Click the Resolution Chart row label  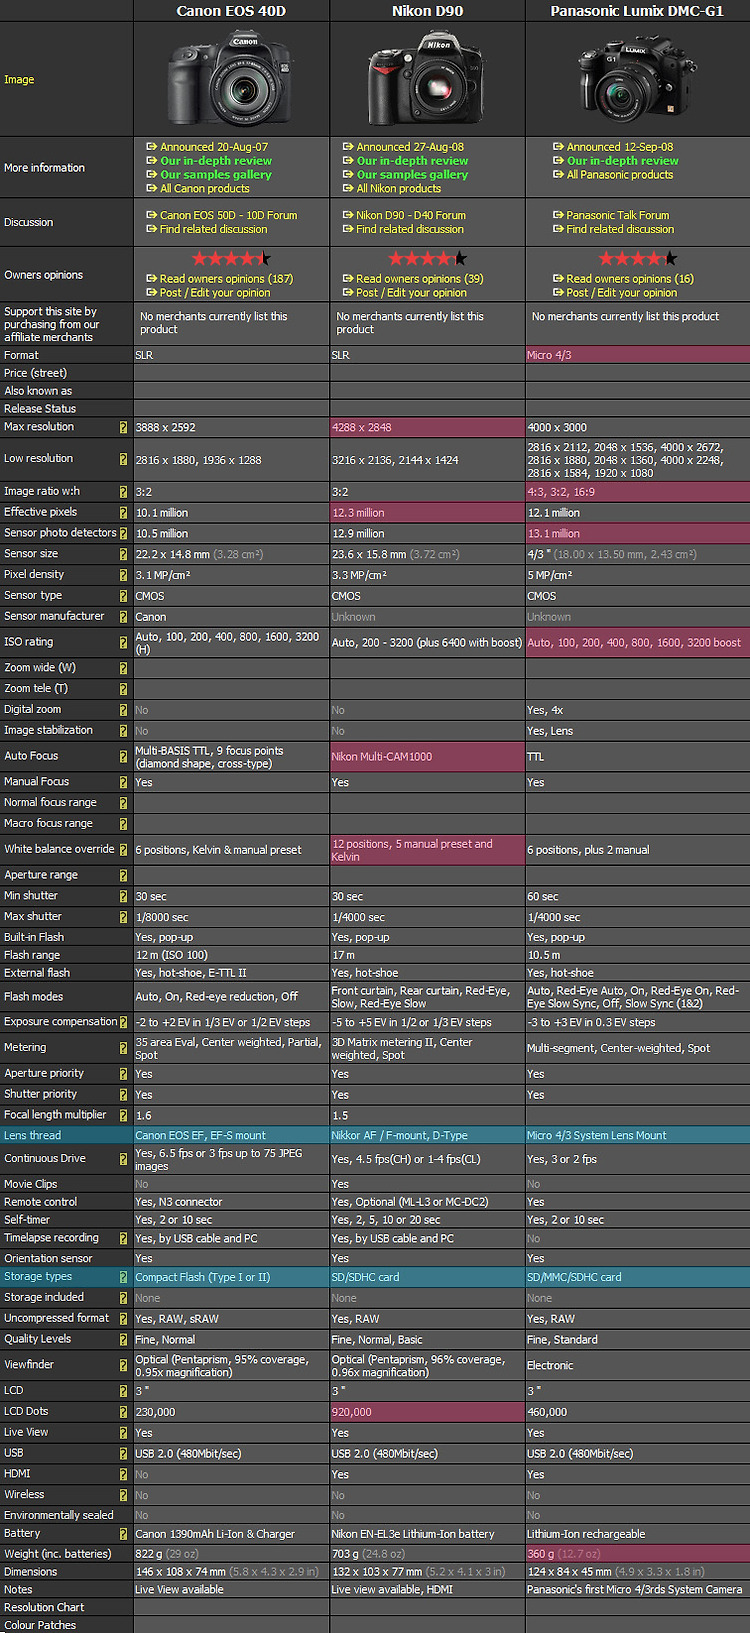(44, 1608)
